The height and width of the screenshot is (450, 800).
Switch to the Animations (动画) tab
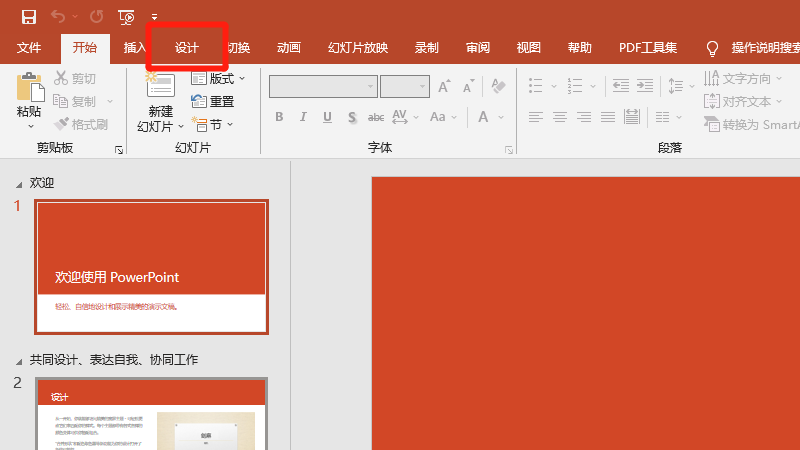pos(289,47)
